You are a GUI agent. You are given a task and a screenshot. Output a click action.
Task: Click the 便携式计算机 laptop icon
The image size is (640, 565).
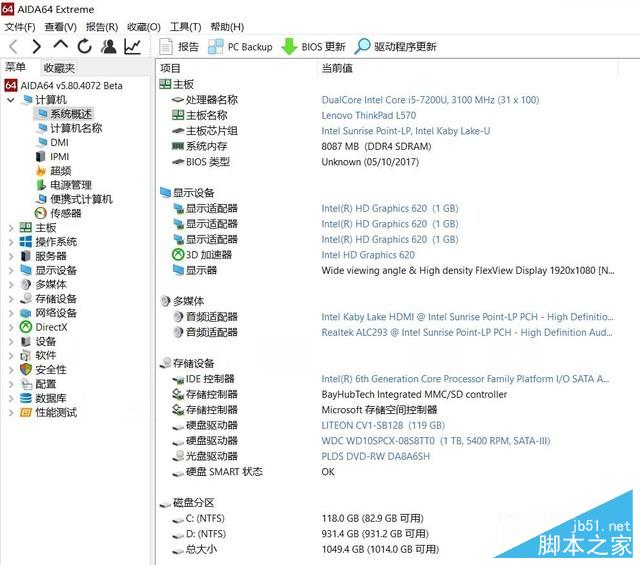(41, 199)
